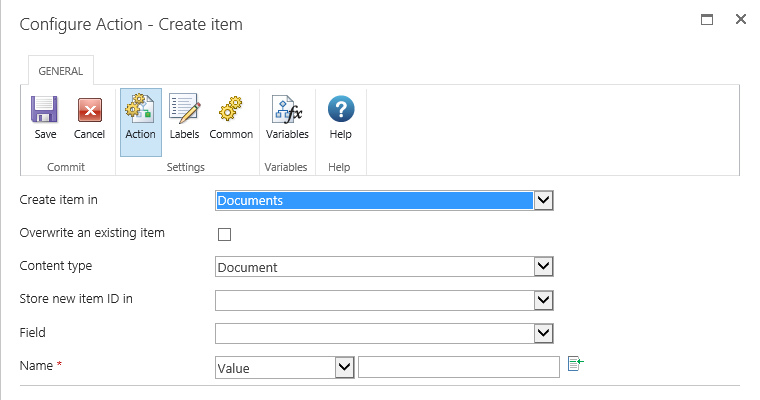Click into the Name text field
This screenshot has height=400, width=760.
pyautogui.click(x=459, y=367)
